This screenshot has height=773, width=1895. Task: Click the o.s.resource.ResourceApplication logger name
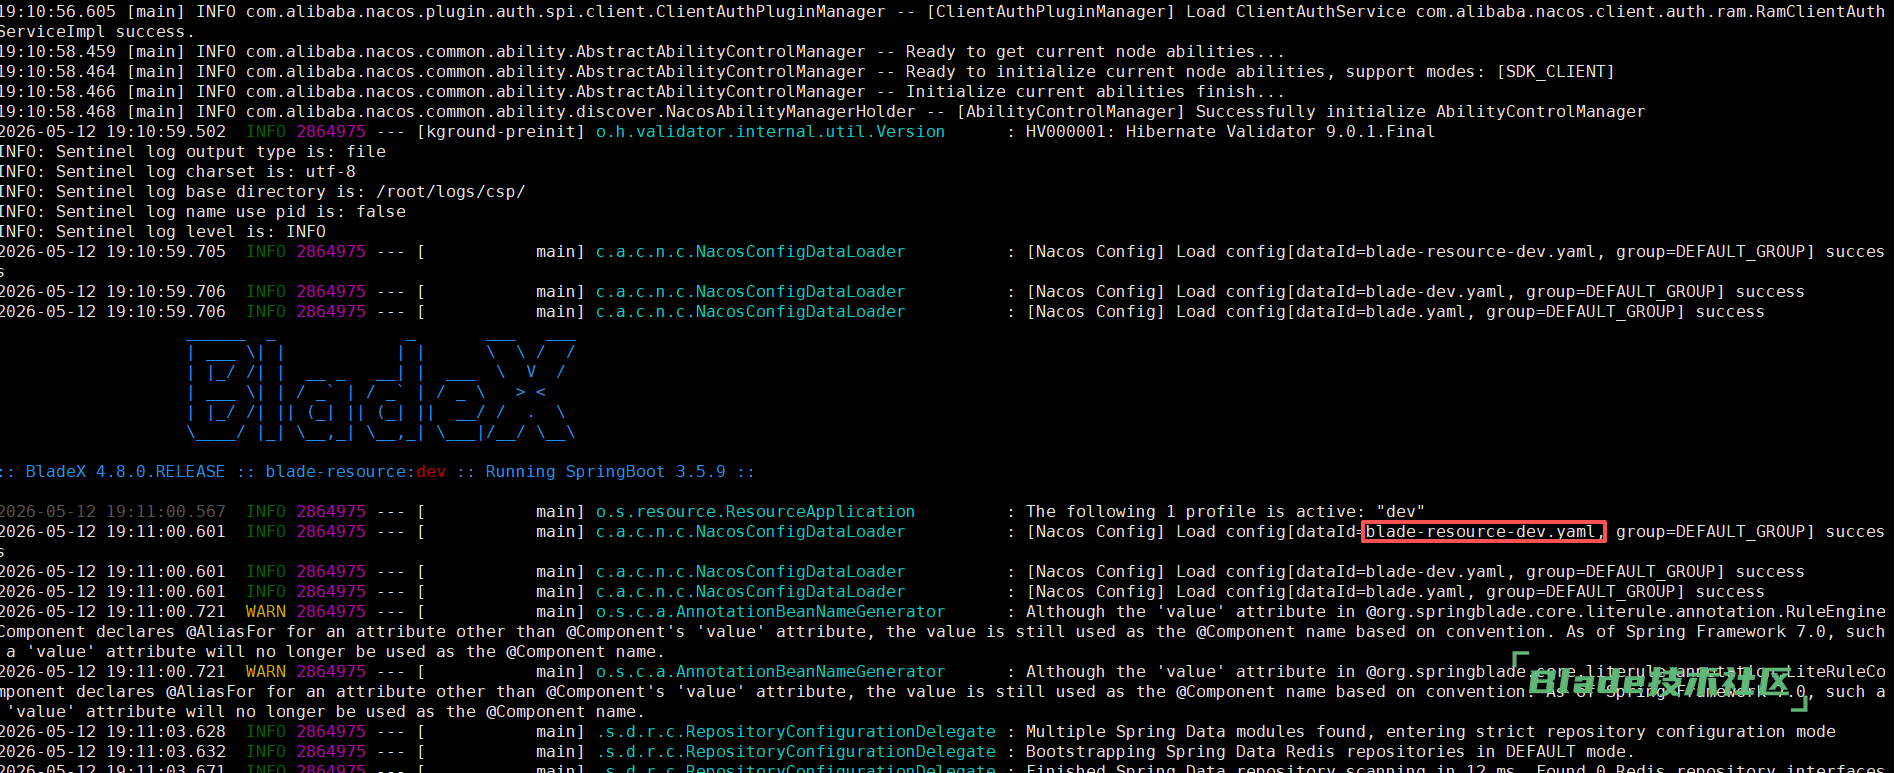tap(755, 512)
